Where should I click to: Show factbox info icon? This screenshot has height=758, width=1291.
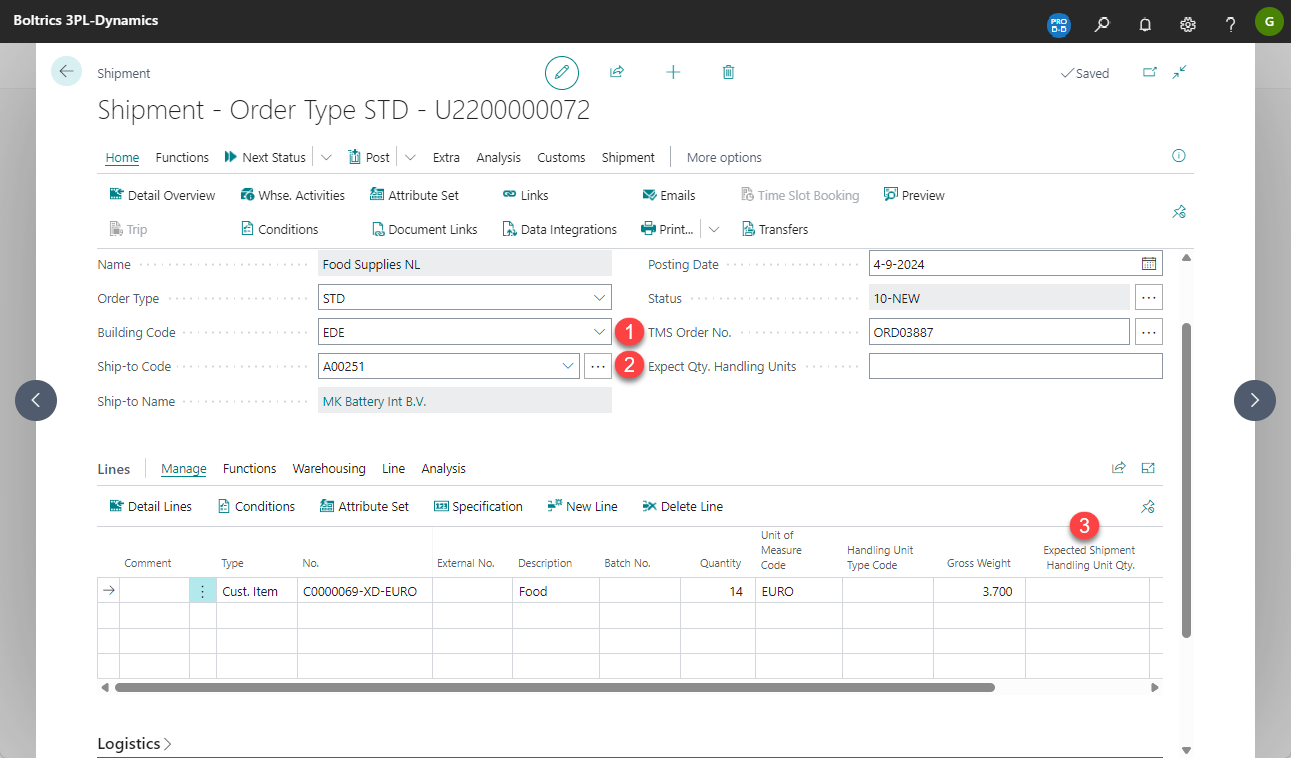[1178, 156]
